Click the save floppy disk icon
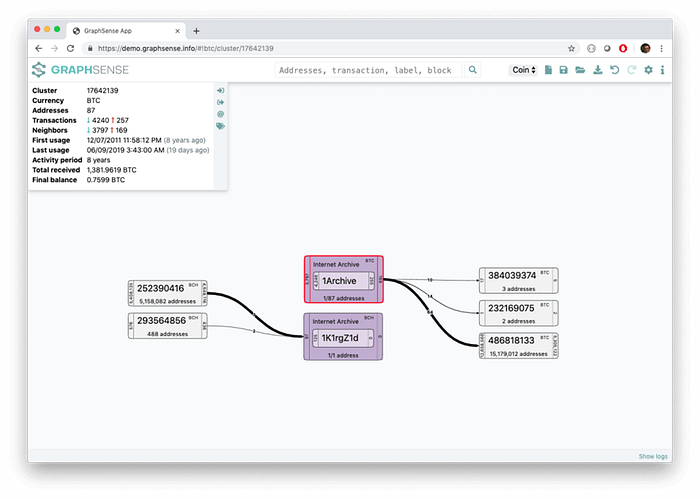700x499 pixels. point(564,70)
